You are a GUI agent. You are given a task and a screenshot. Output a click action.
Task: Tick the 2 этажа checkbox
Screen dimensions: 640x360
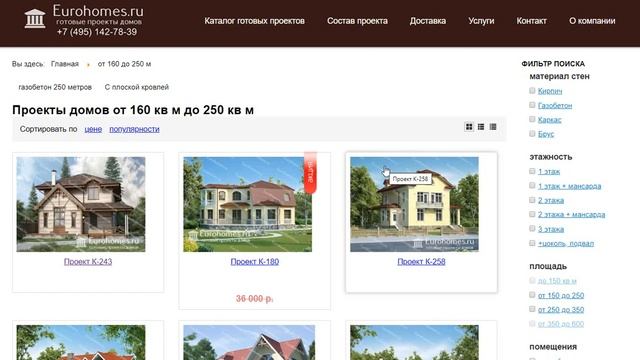point(532,200)
